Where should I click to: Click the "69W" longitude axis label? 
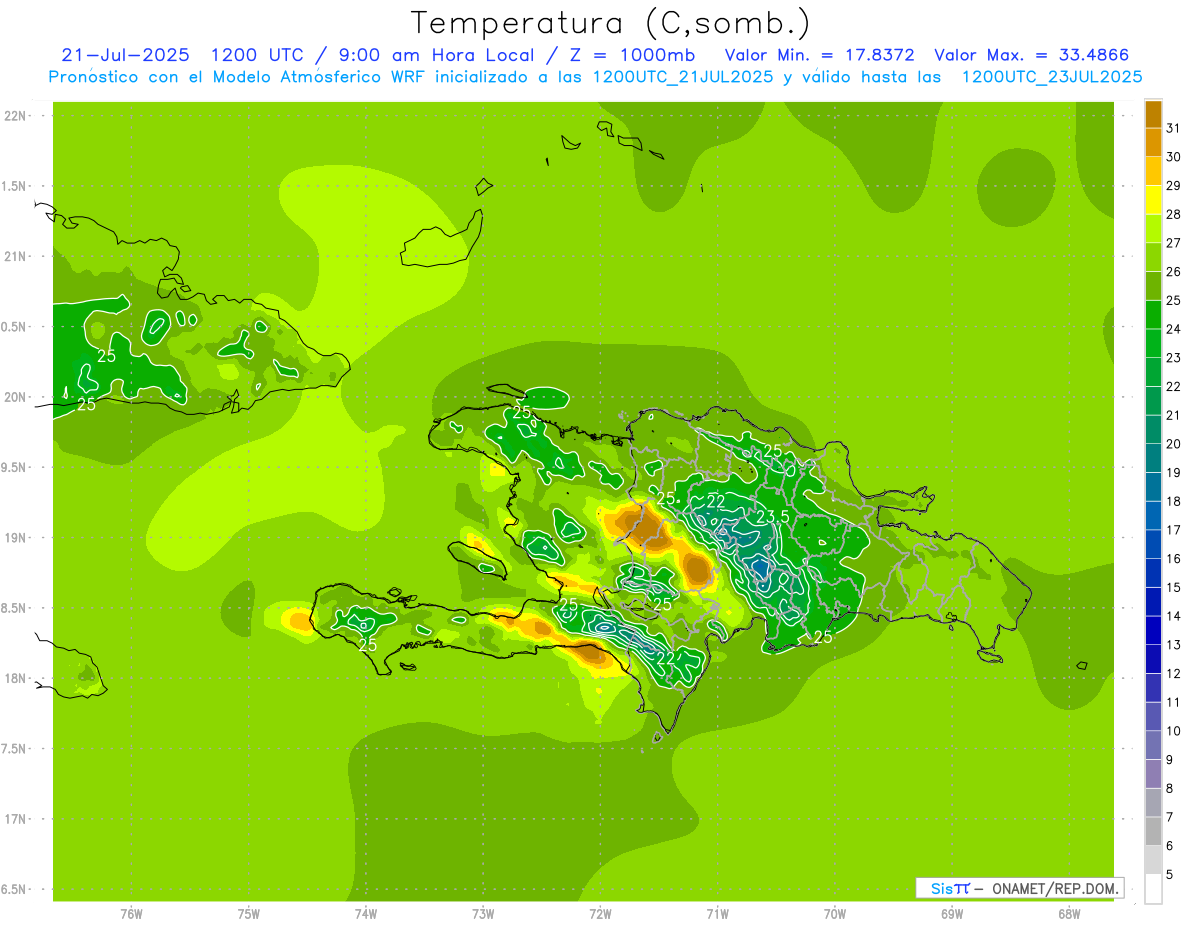pos(951,914)
